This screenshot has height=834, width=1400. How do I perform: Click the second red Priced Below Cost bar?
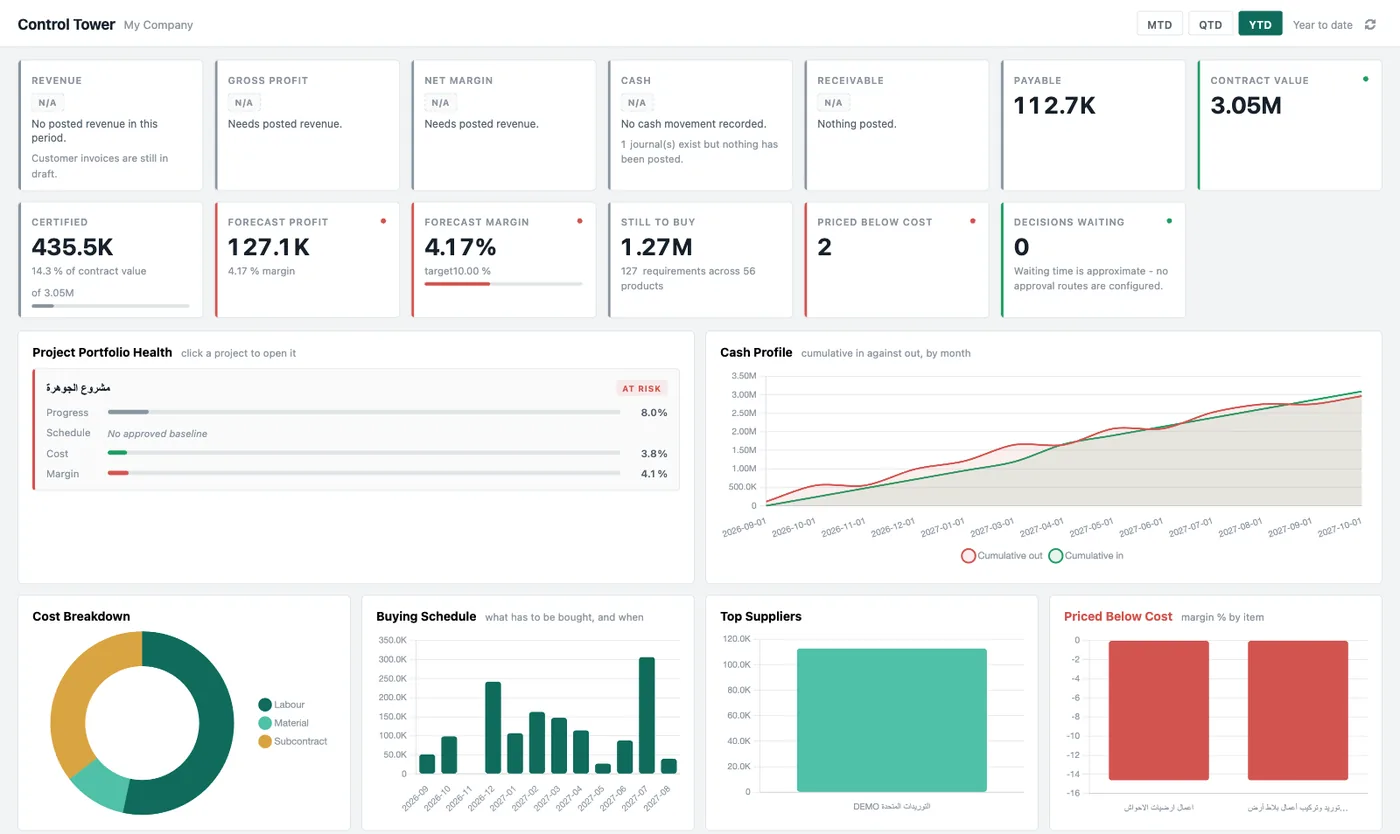click(1298, 710)
